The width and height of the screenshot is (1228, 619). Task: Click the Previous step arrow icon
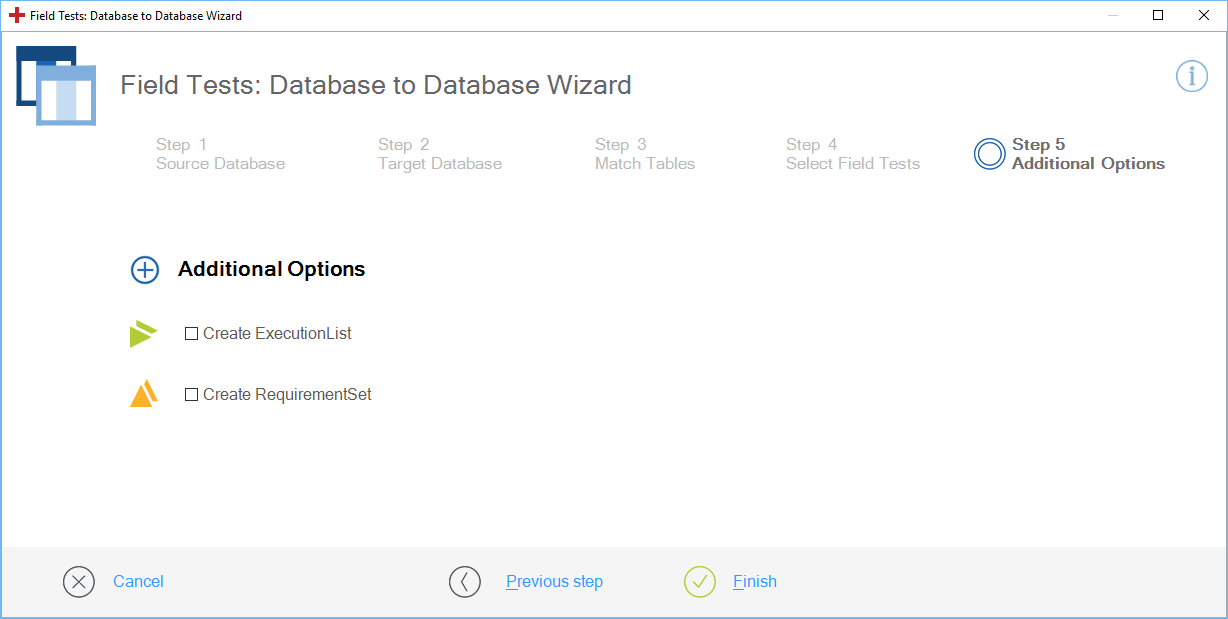point(465,582)
